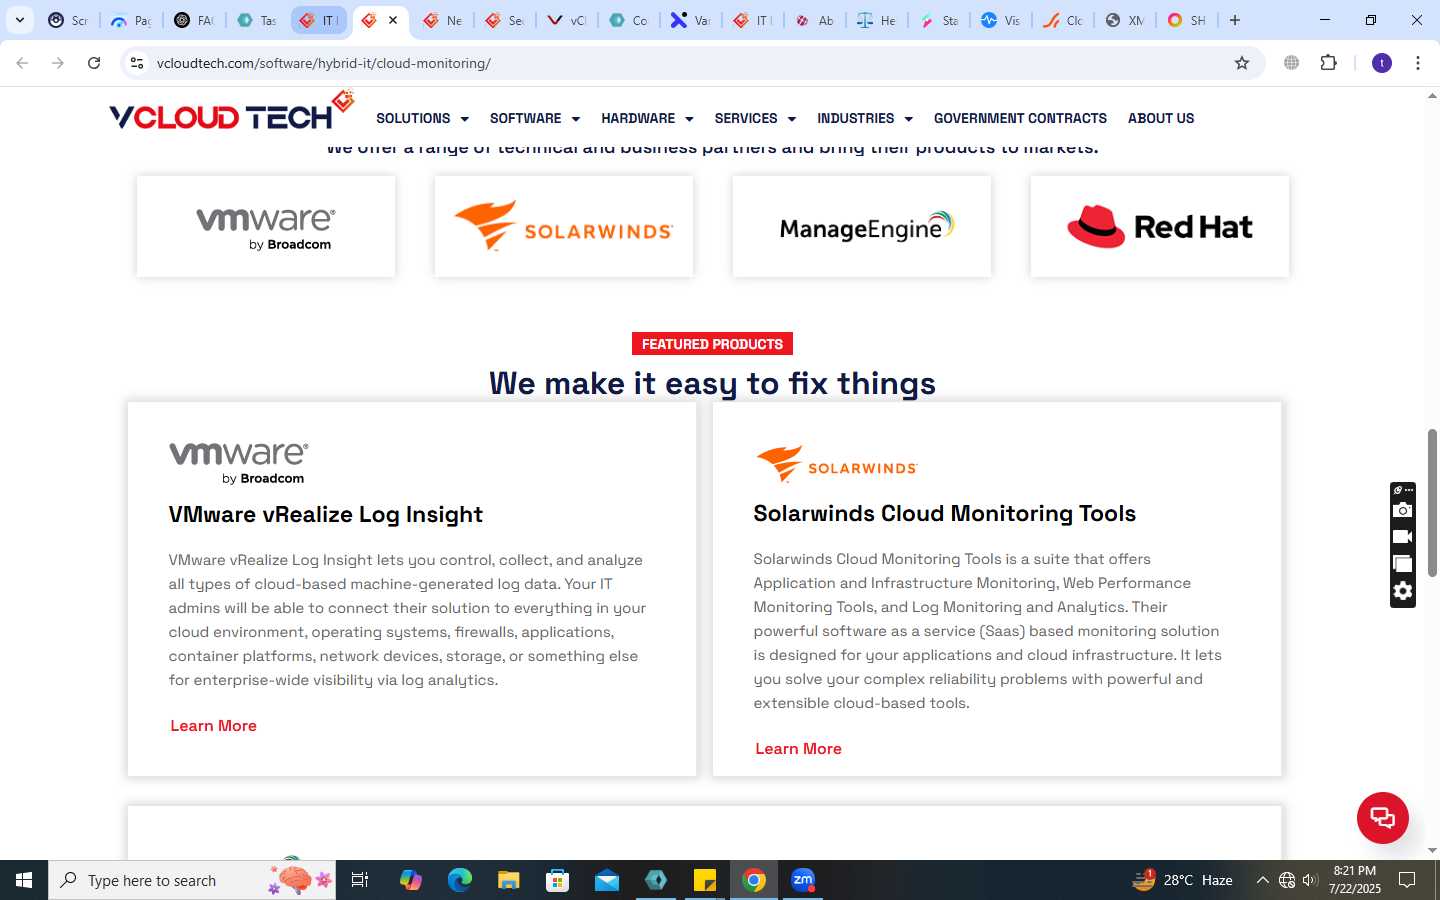Open a new browser tab
The image size is (1440, 900).
[1235, 20]
